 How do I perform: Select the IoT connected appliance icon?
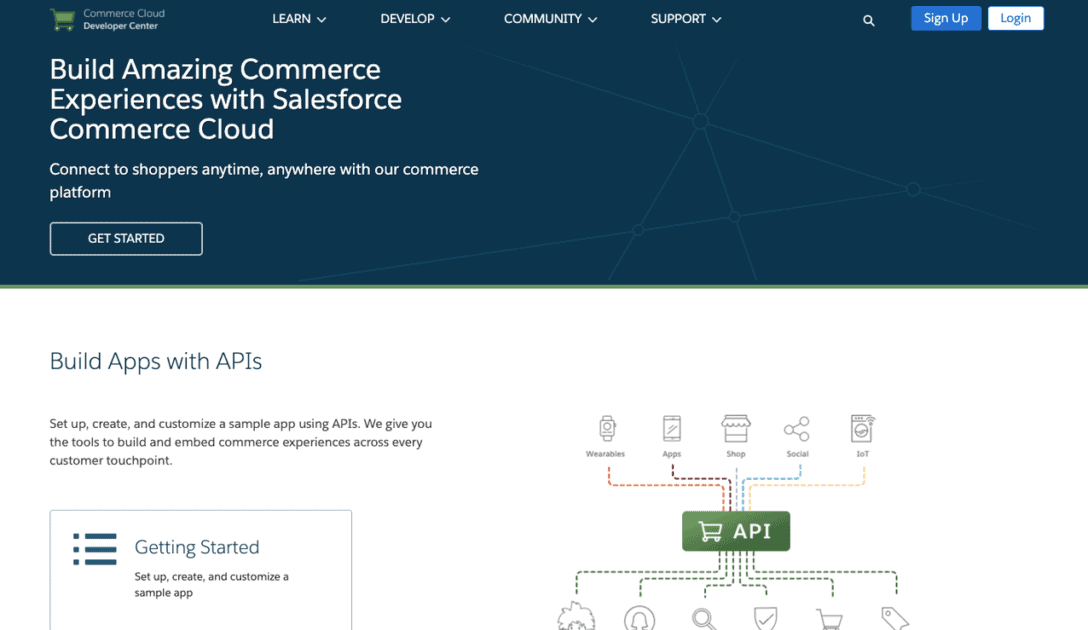pos(862,428)
